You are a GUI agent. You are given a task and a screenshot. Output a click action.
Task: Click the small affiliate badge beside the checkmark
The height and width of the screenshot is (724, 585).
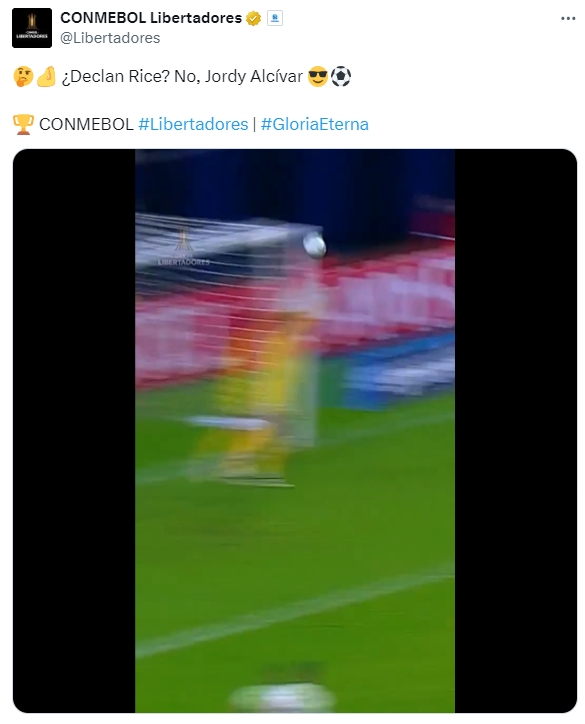coord(275,18)
